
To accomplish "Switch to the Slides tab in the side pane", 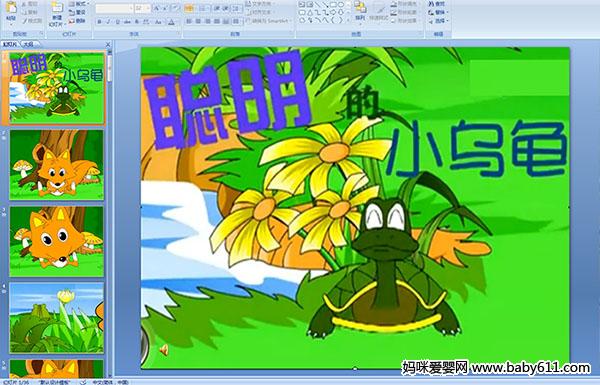I will [10, 44].
